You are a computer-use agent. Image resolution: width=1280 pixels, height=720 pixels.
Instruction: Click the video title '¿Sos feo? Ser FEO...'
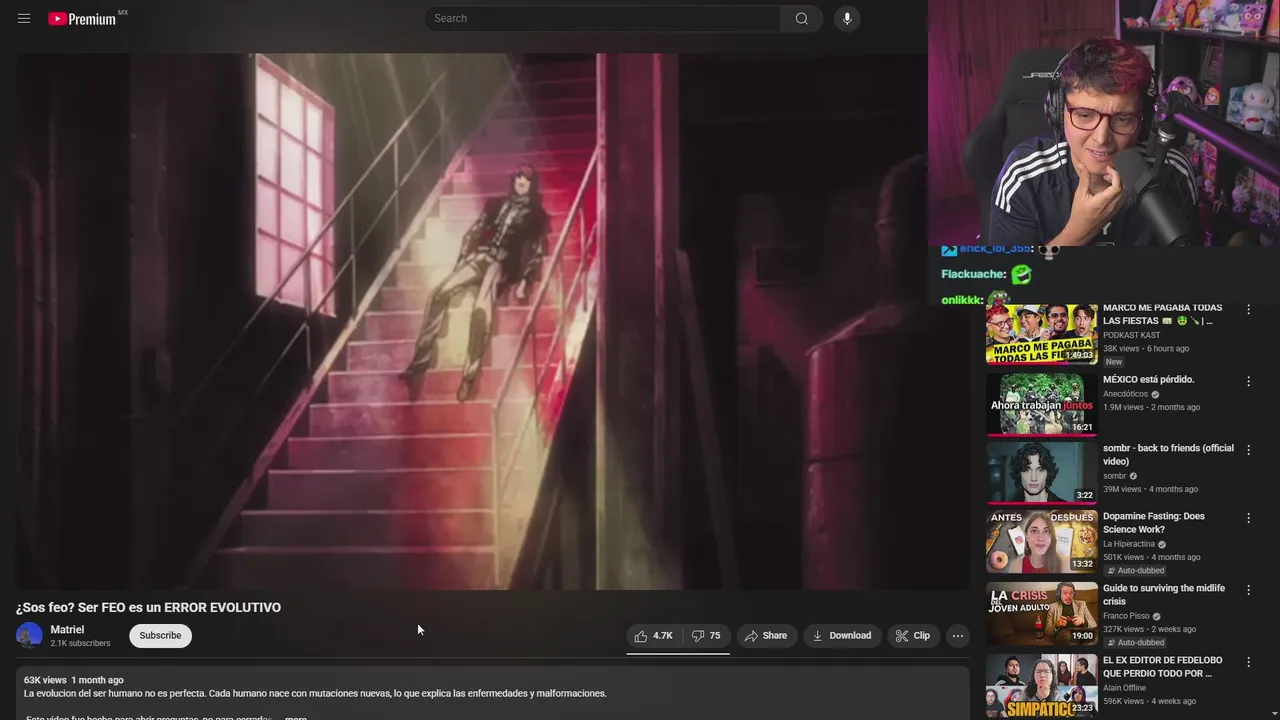pos(148,607)
